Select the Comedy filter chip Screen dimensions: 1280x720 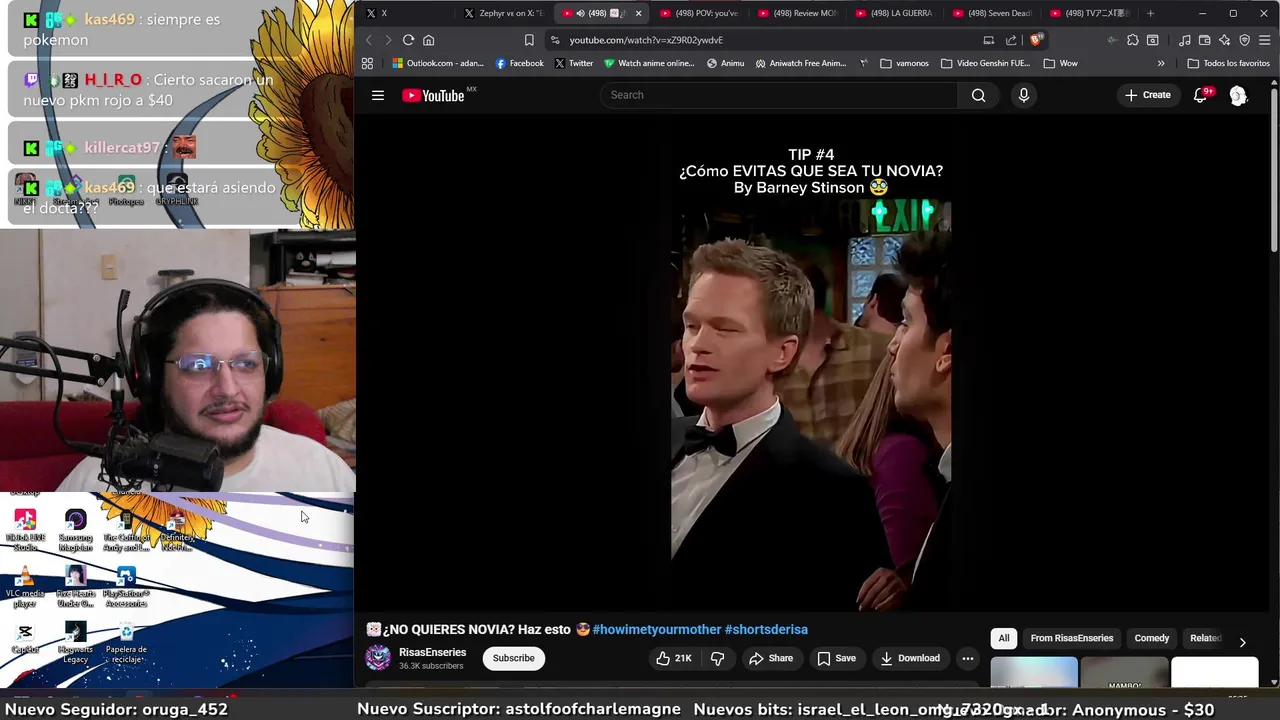coord(1151,638)
